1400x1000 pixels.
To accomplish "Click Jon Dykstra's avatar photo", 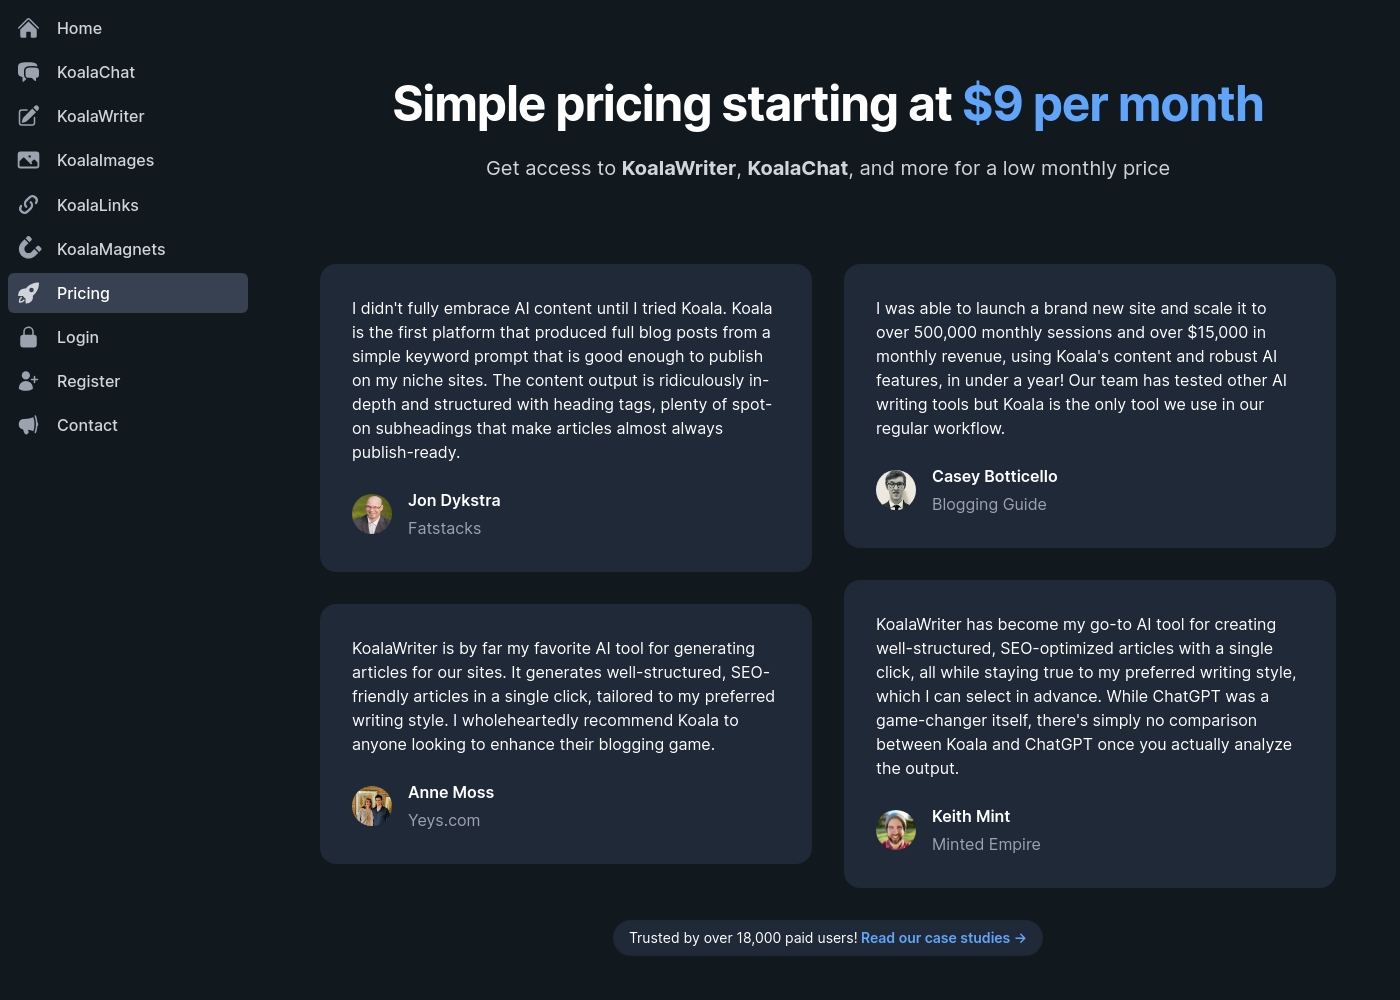I will click(x=372, y=514).
